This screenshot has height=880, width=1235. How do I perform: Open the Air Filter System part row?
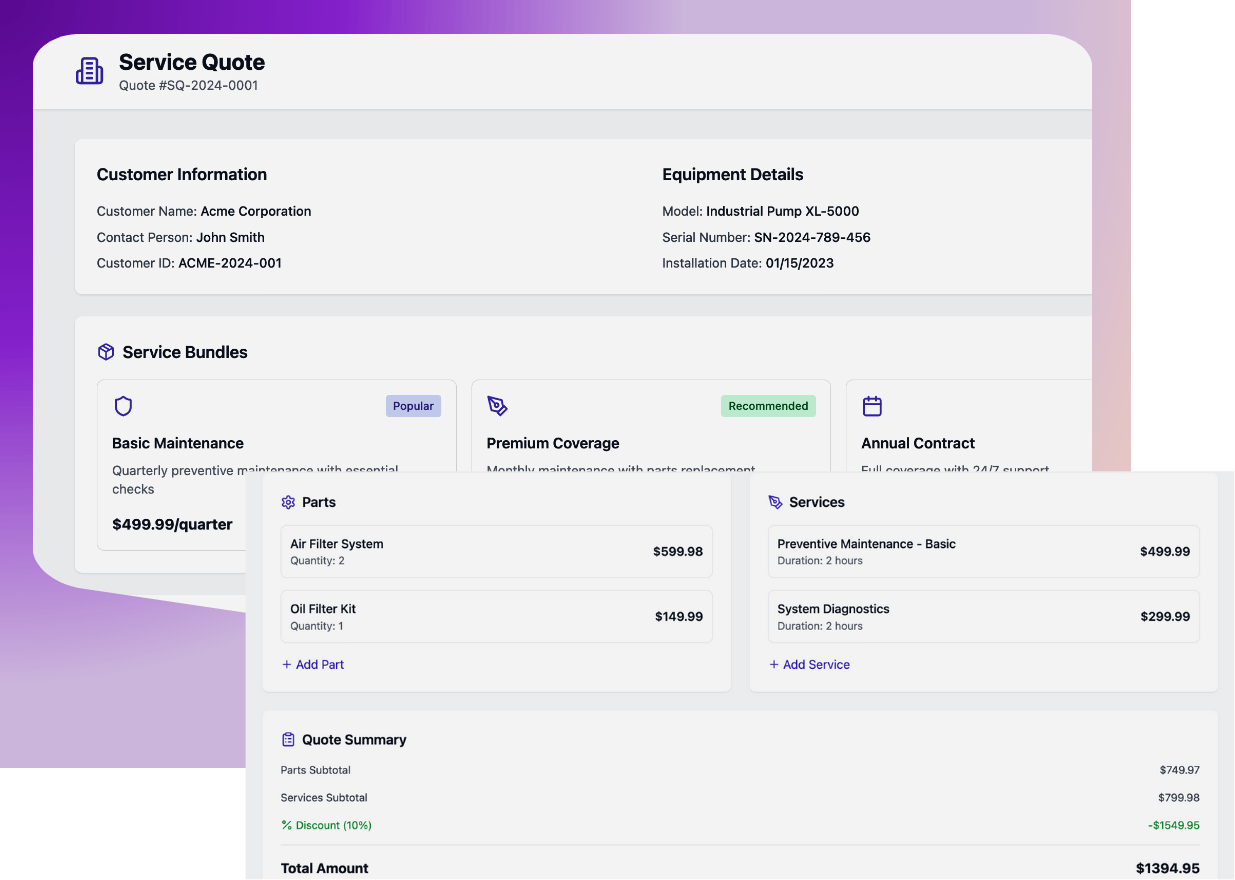(x=497, y=552)
